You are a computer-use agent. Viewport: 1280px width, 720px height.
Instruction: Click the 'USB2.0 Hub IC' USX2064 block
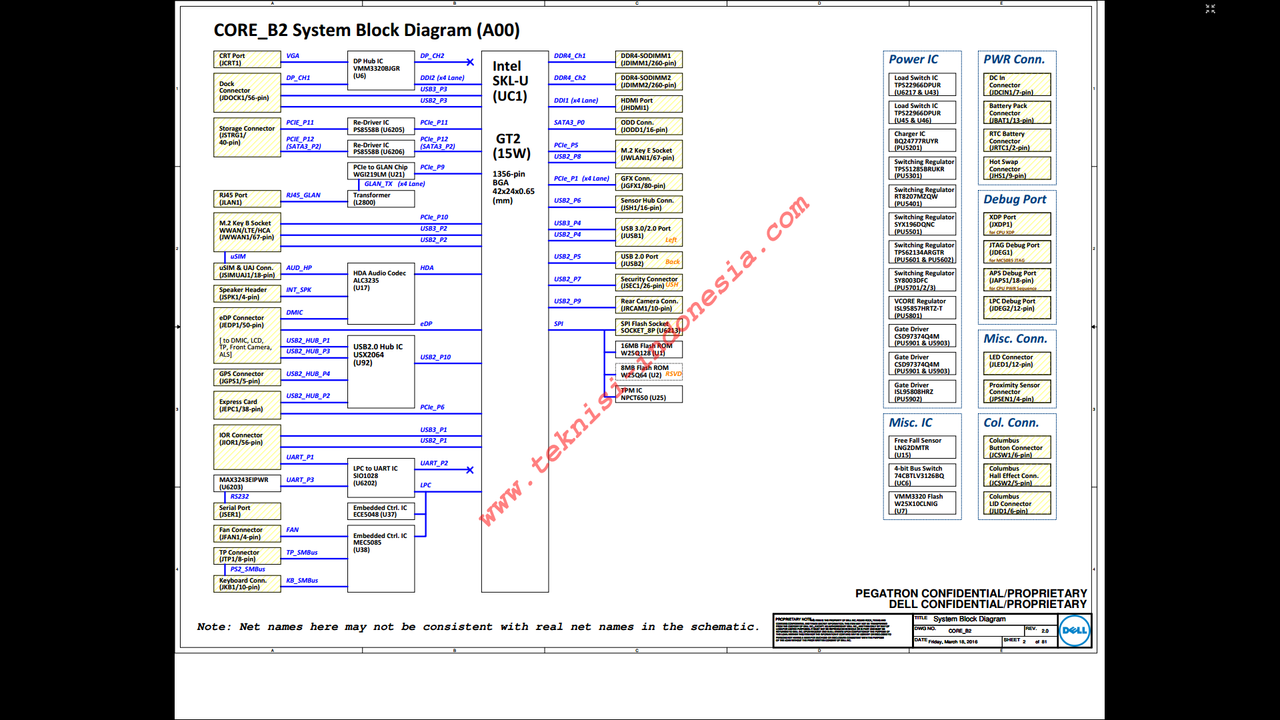381,371
